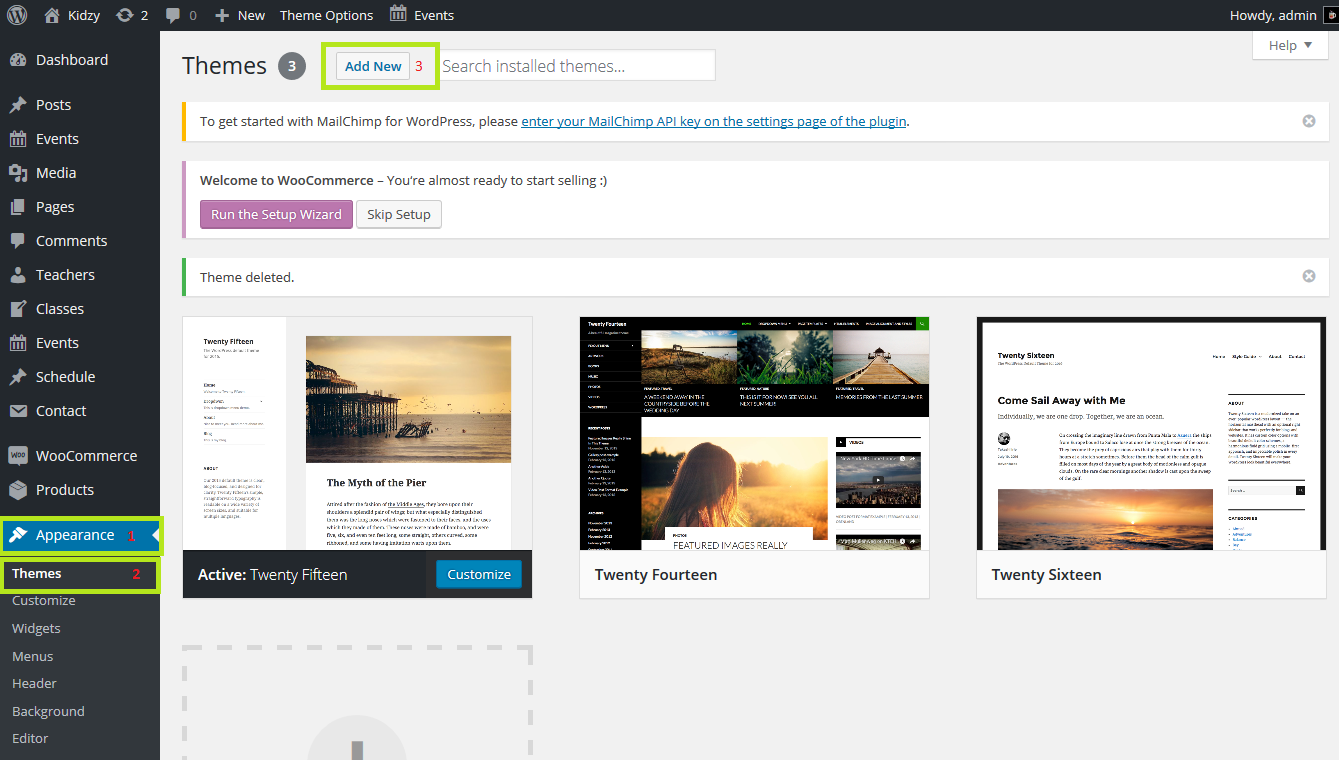Screen dimensions: 1339x760
Task: Open the Howdy, admin account menu
Action: [1273, 15]
